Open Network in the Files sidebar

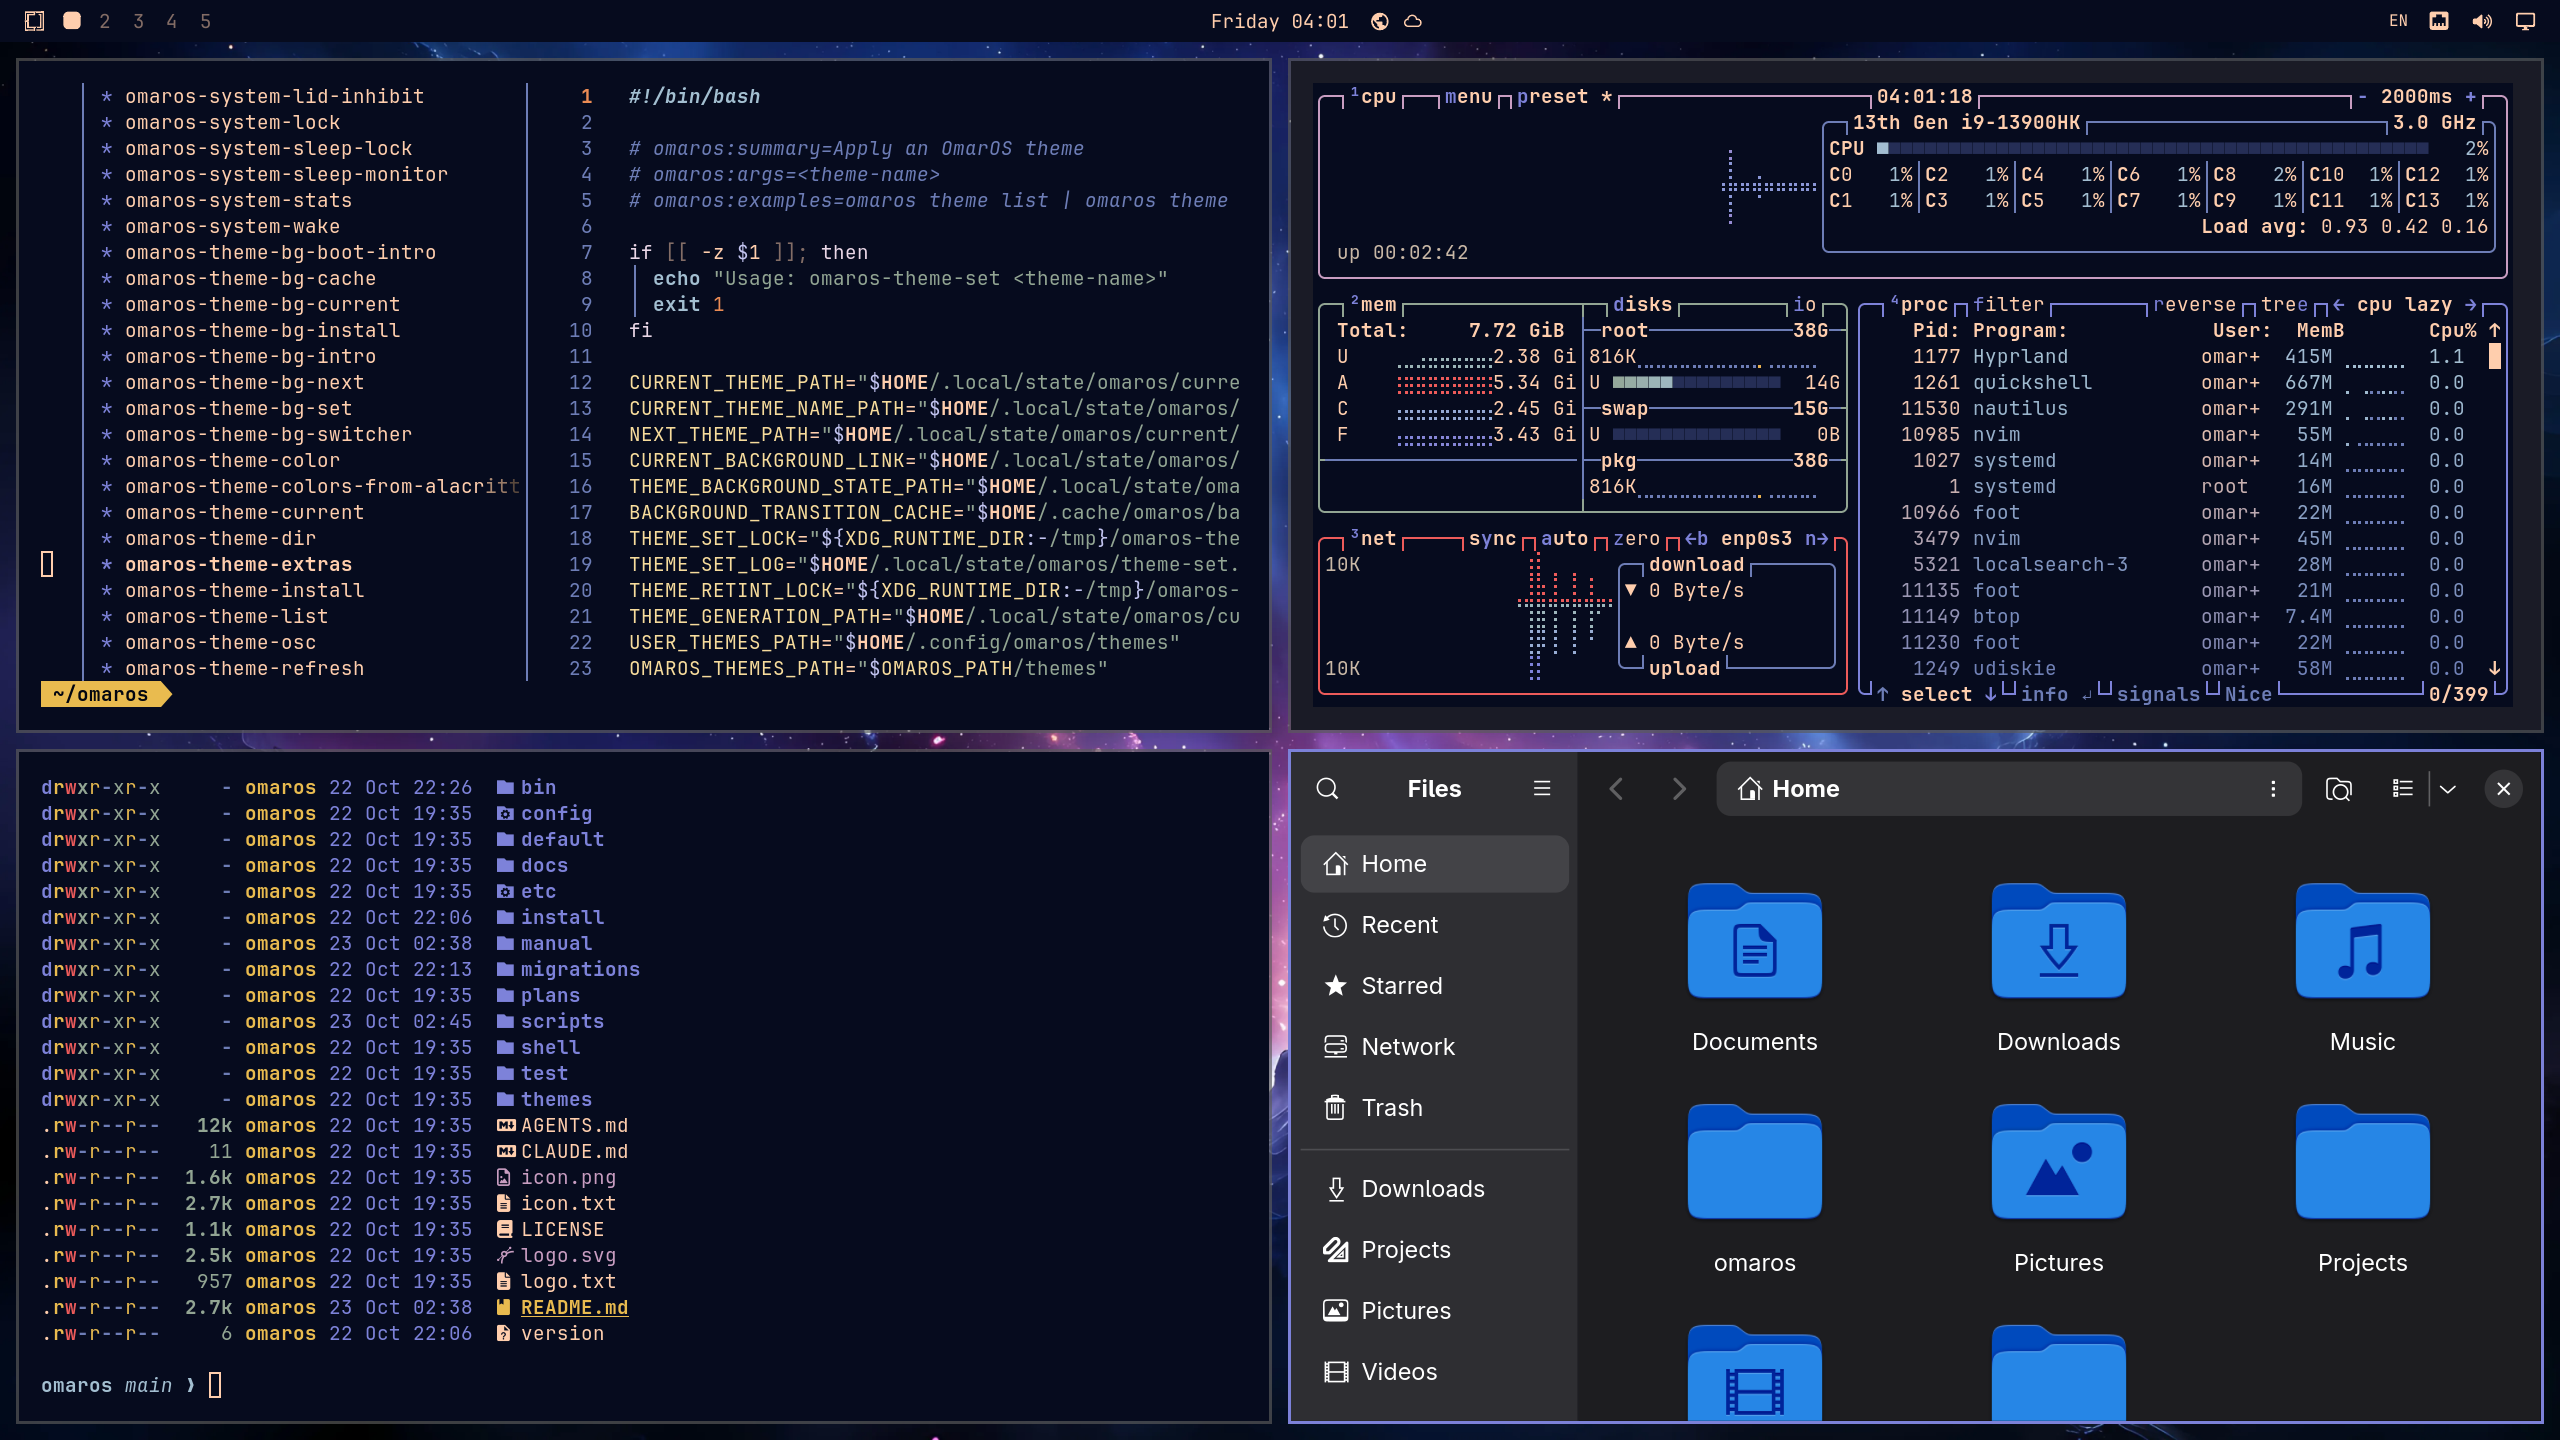tap(1434, 1047)
